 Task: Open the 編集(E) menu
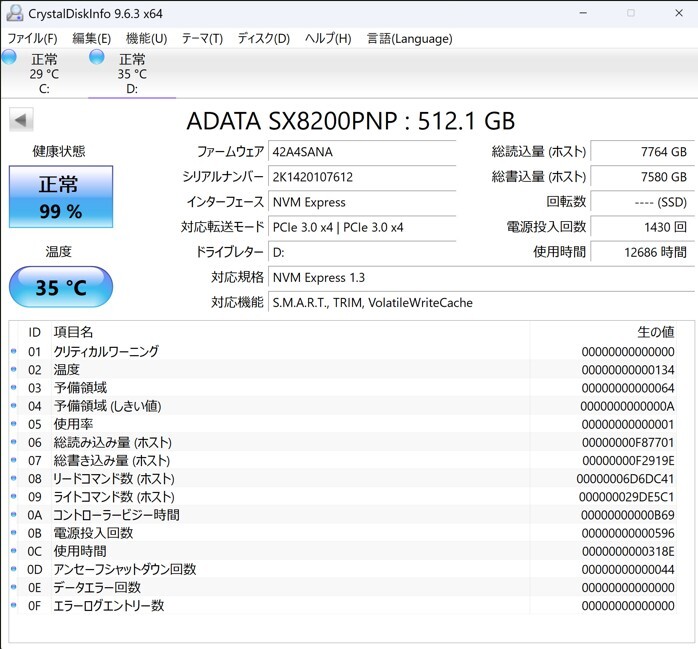tap(92, 39)
